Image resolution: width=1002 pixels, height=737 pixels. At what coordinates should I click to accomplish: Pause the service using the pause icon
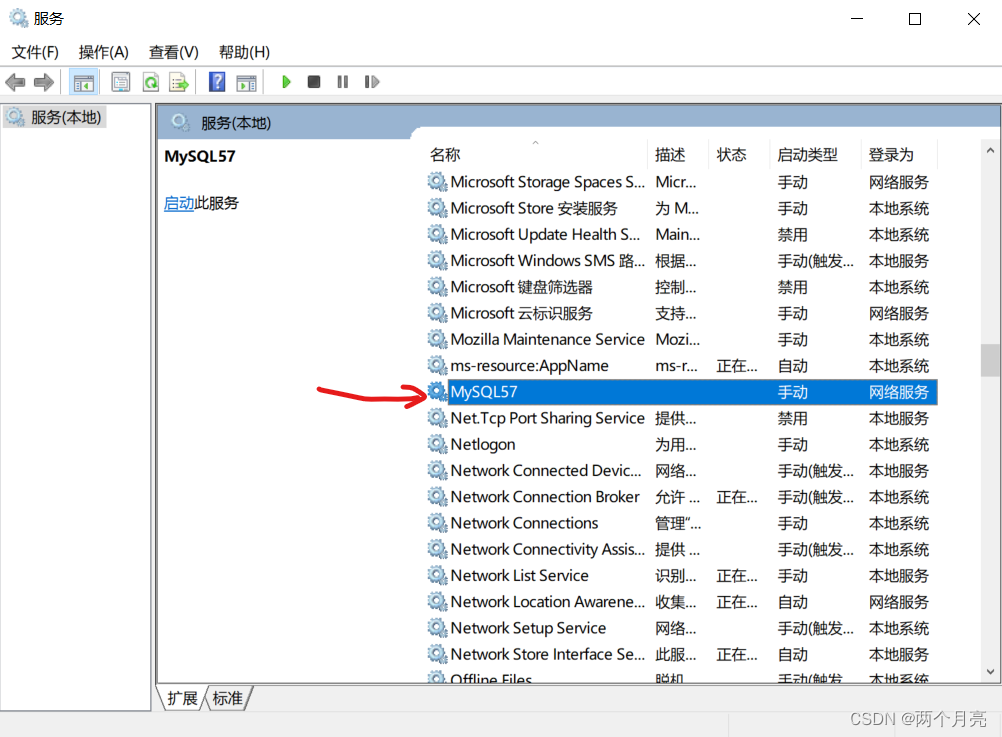(343, 82)
